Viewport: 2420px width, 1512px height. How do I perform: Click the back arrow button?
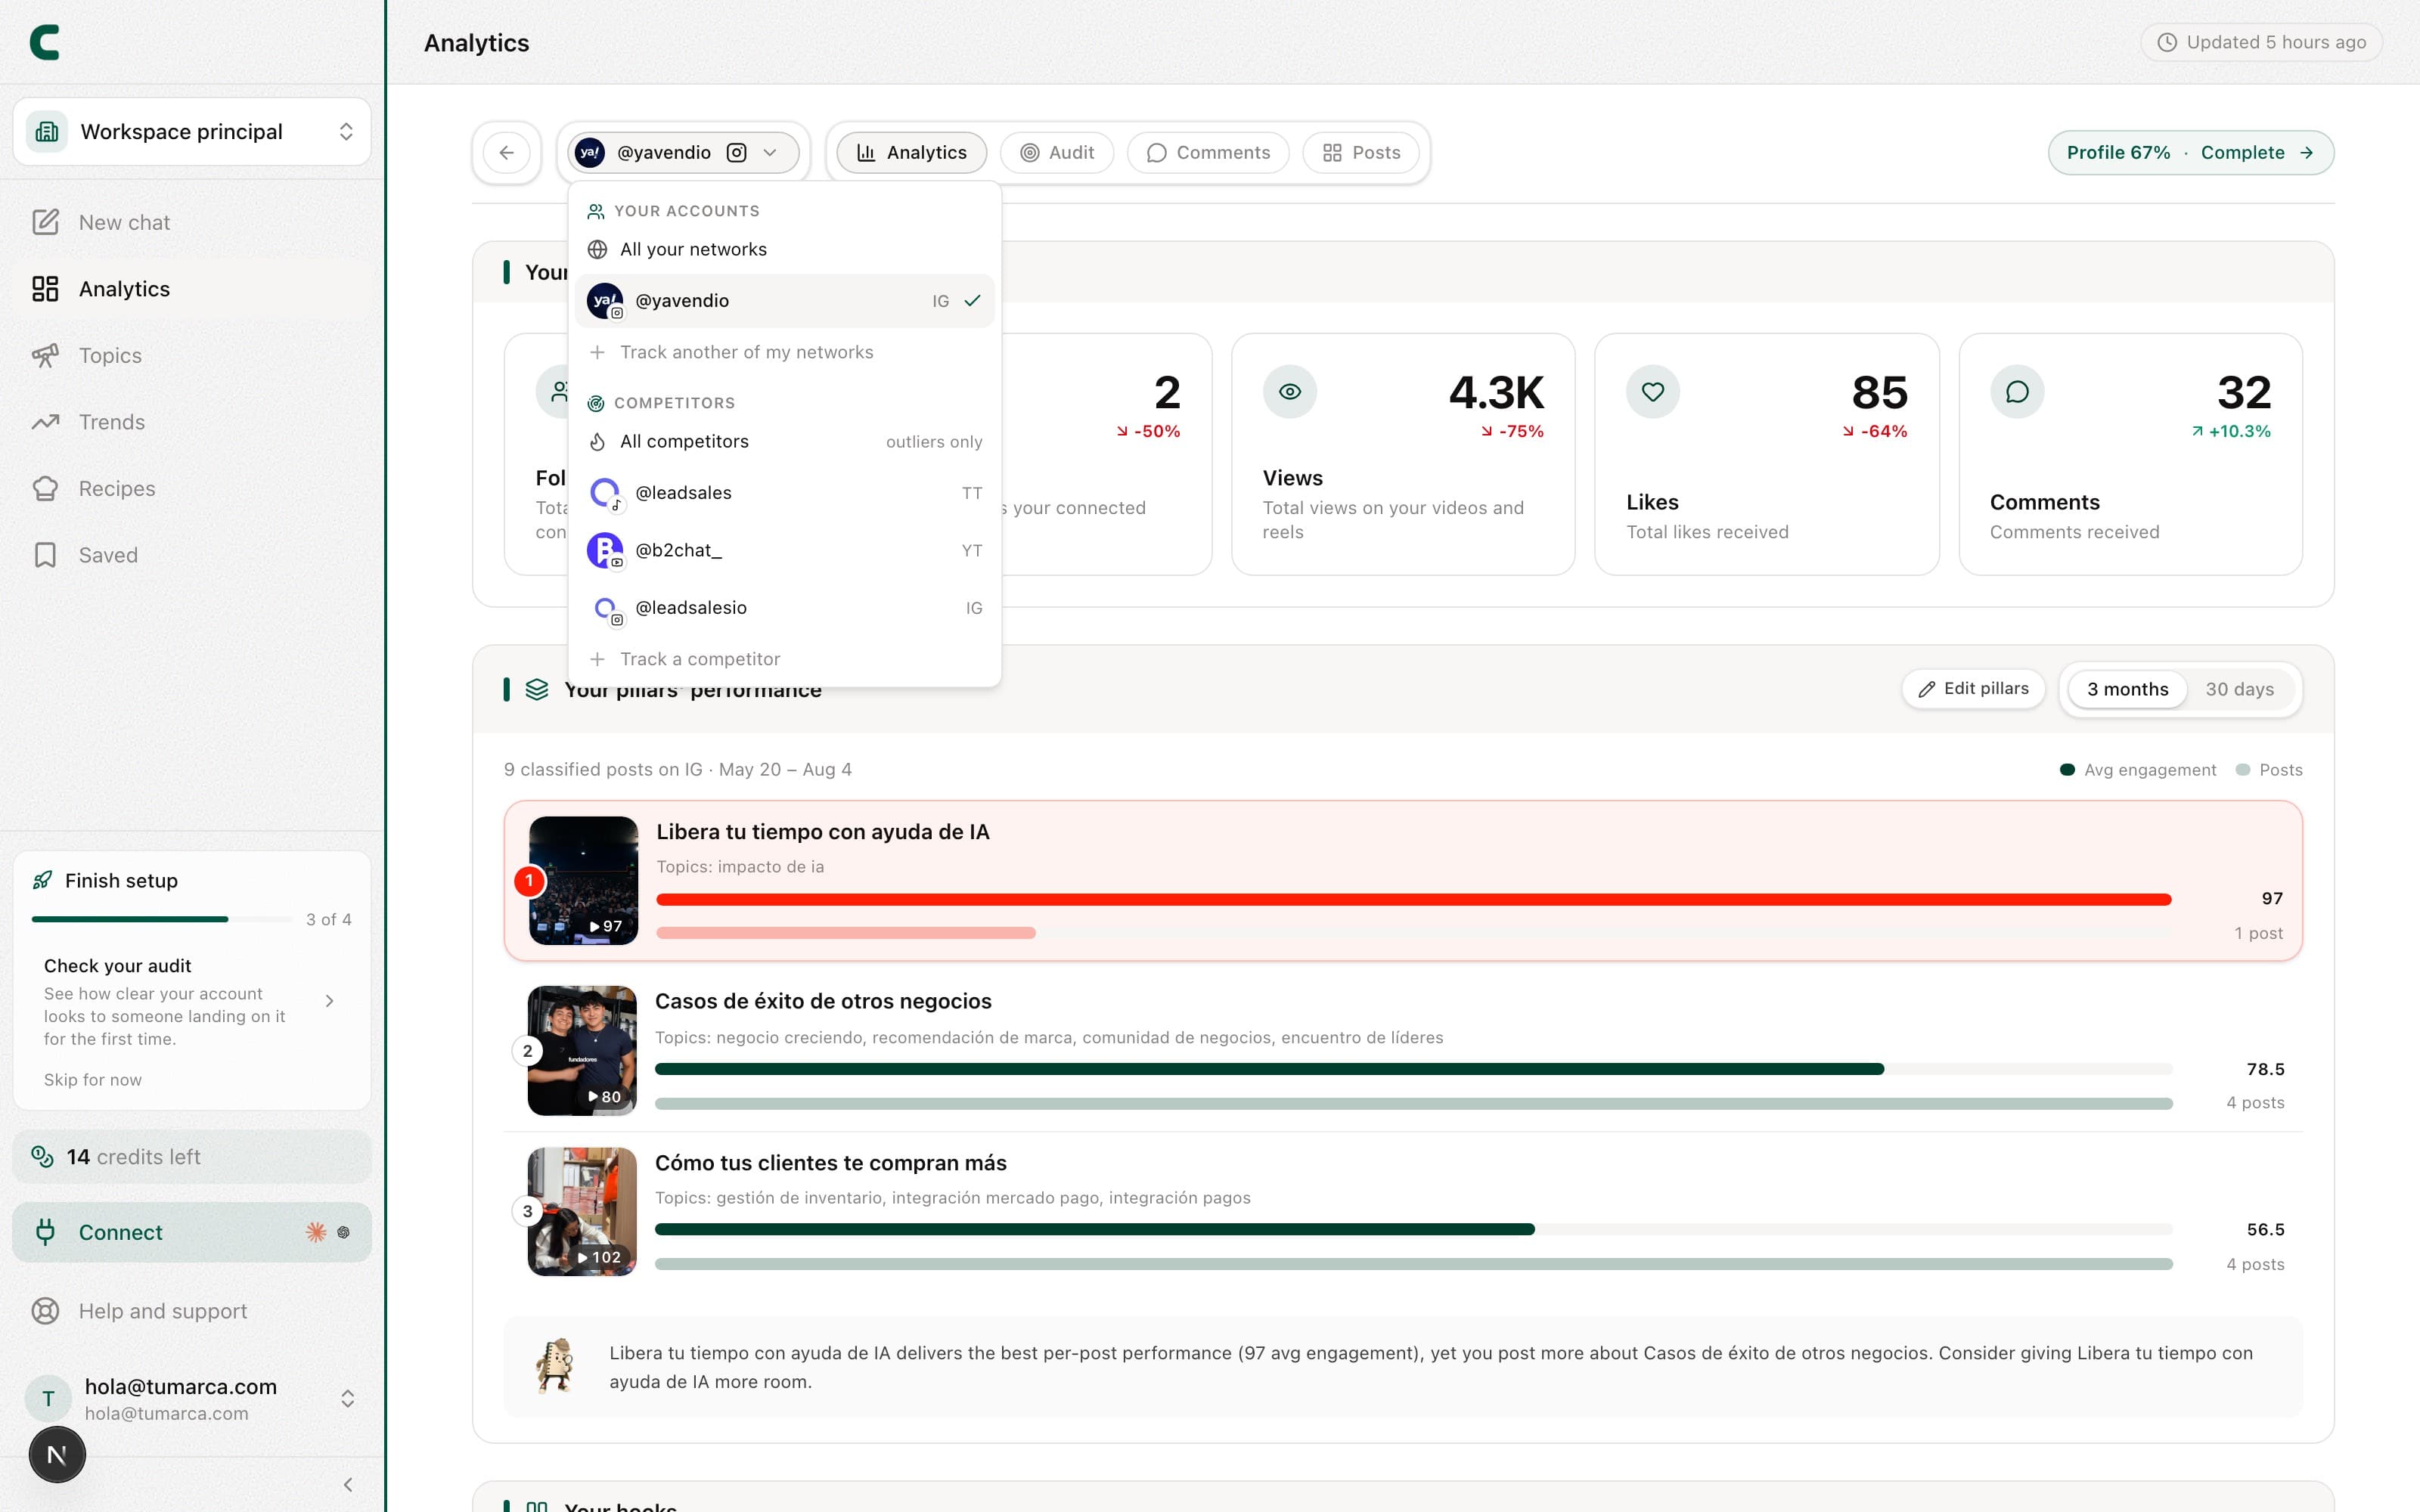click(507, 153)
